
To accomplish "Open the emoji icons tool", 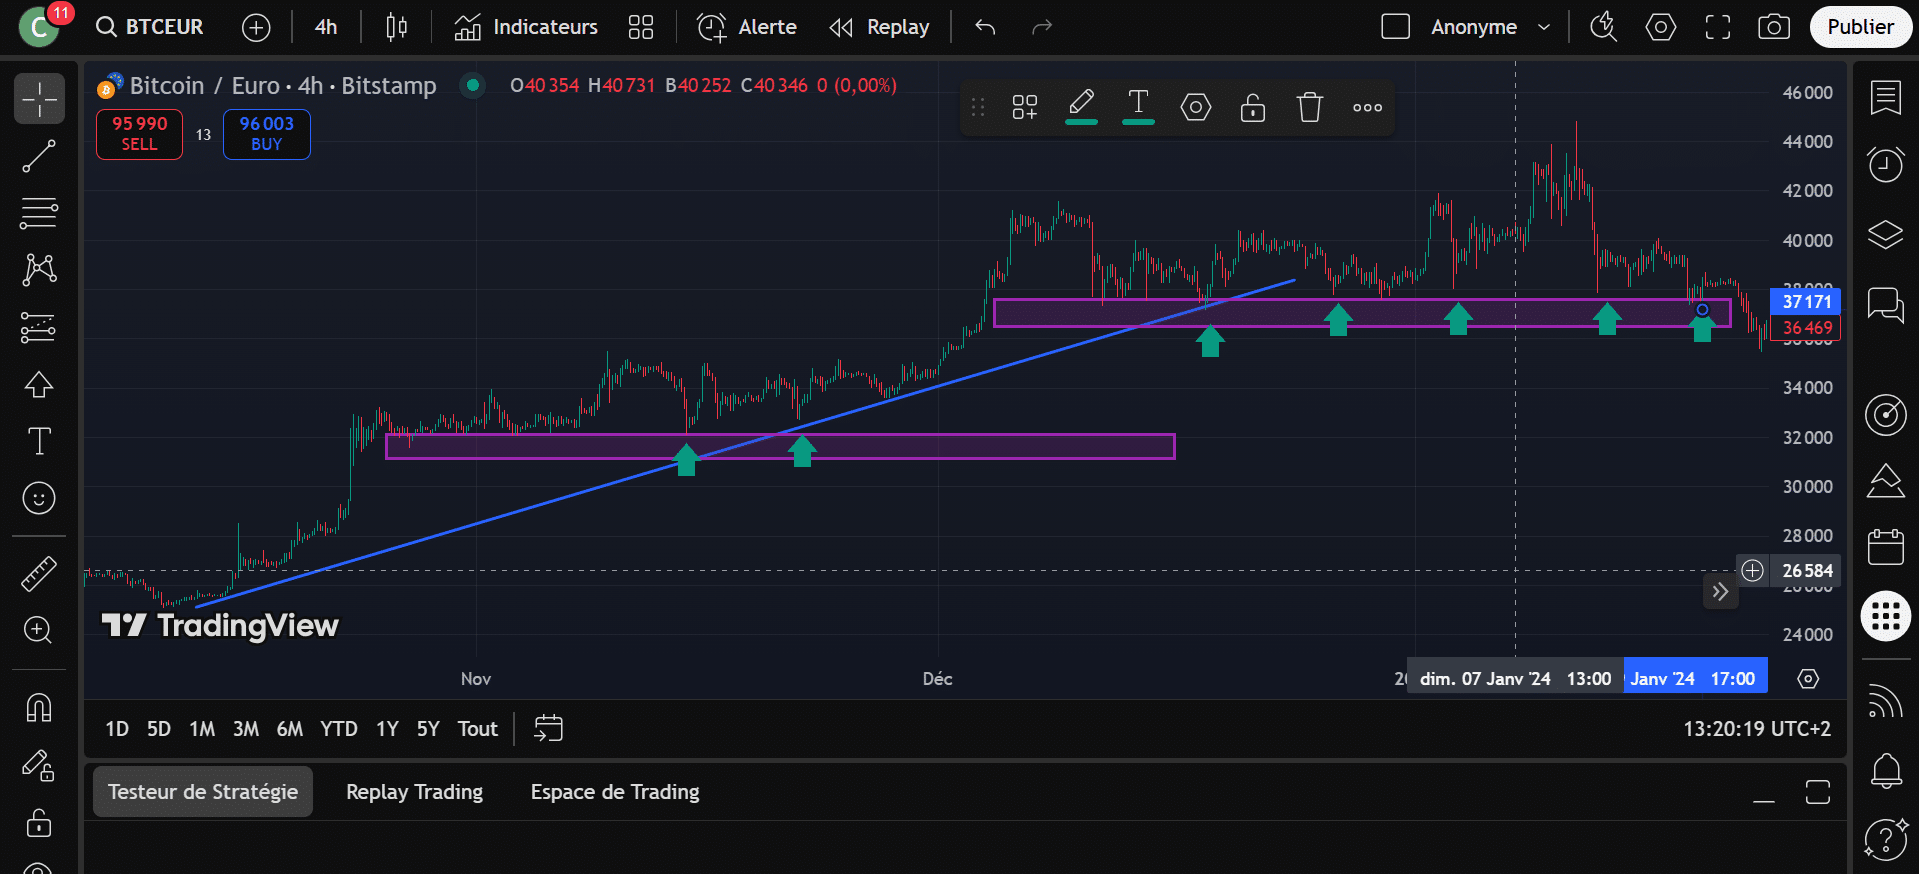I will point(39,498).
